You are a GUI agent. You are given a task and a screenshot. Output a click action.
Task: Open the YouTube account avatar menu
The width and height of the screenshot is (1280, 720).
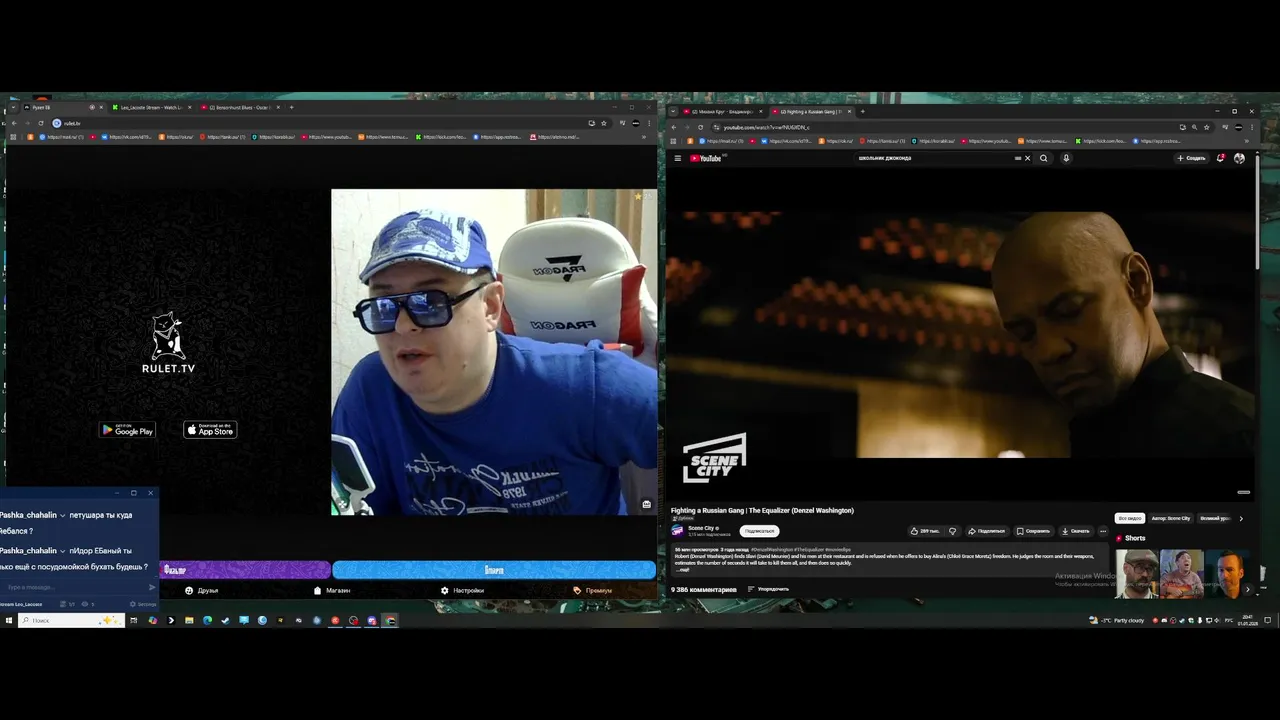[x=1239, y=158]
